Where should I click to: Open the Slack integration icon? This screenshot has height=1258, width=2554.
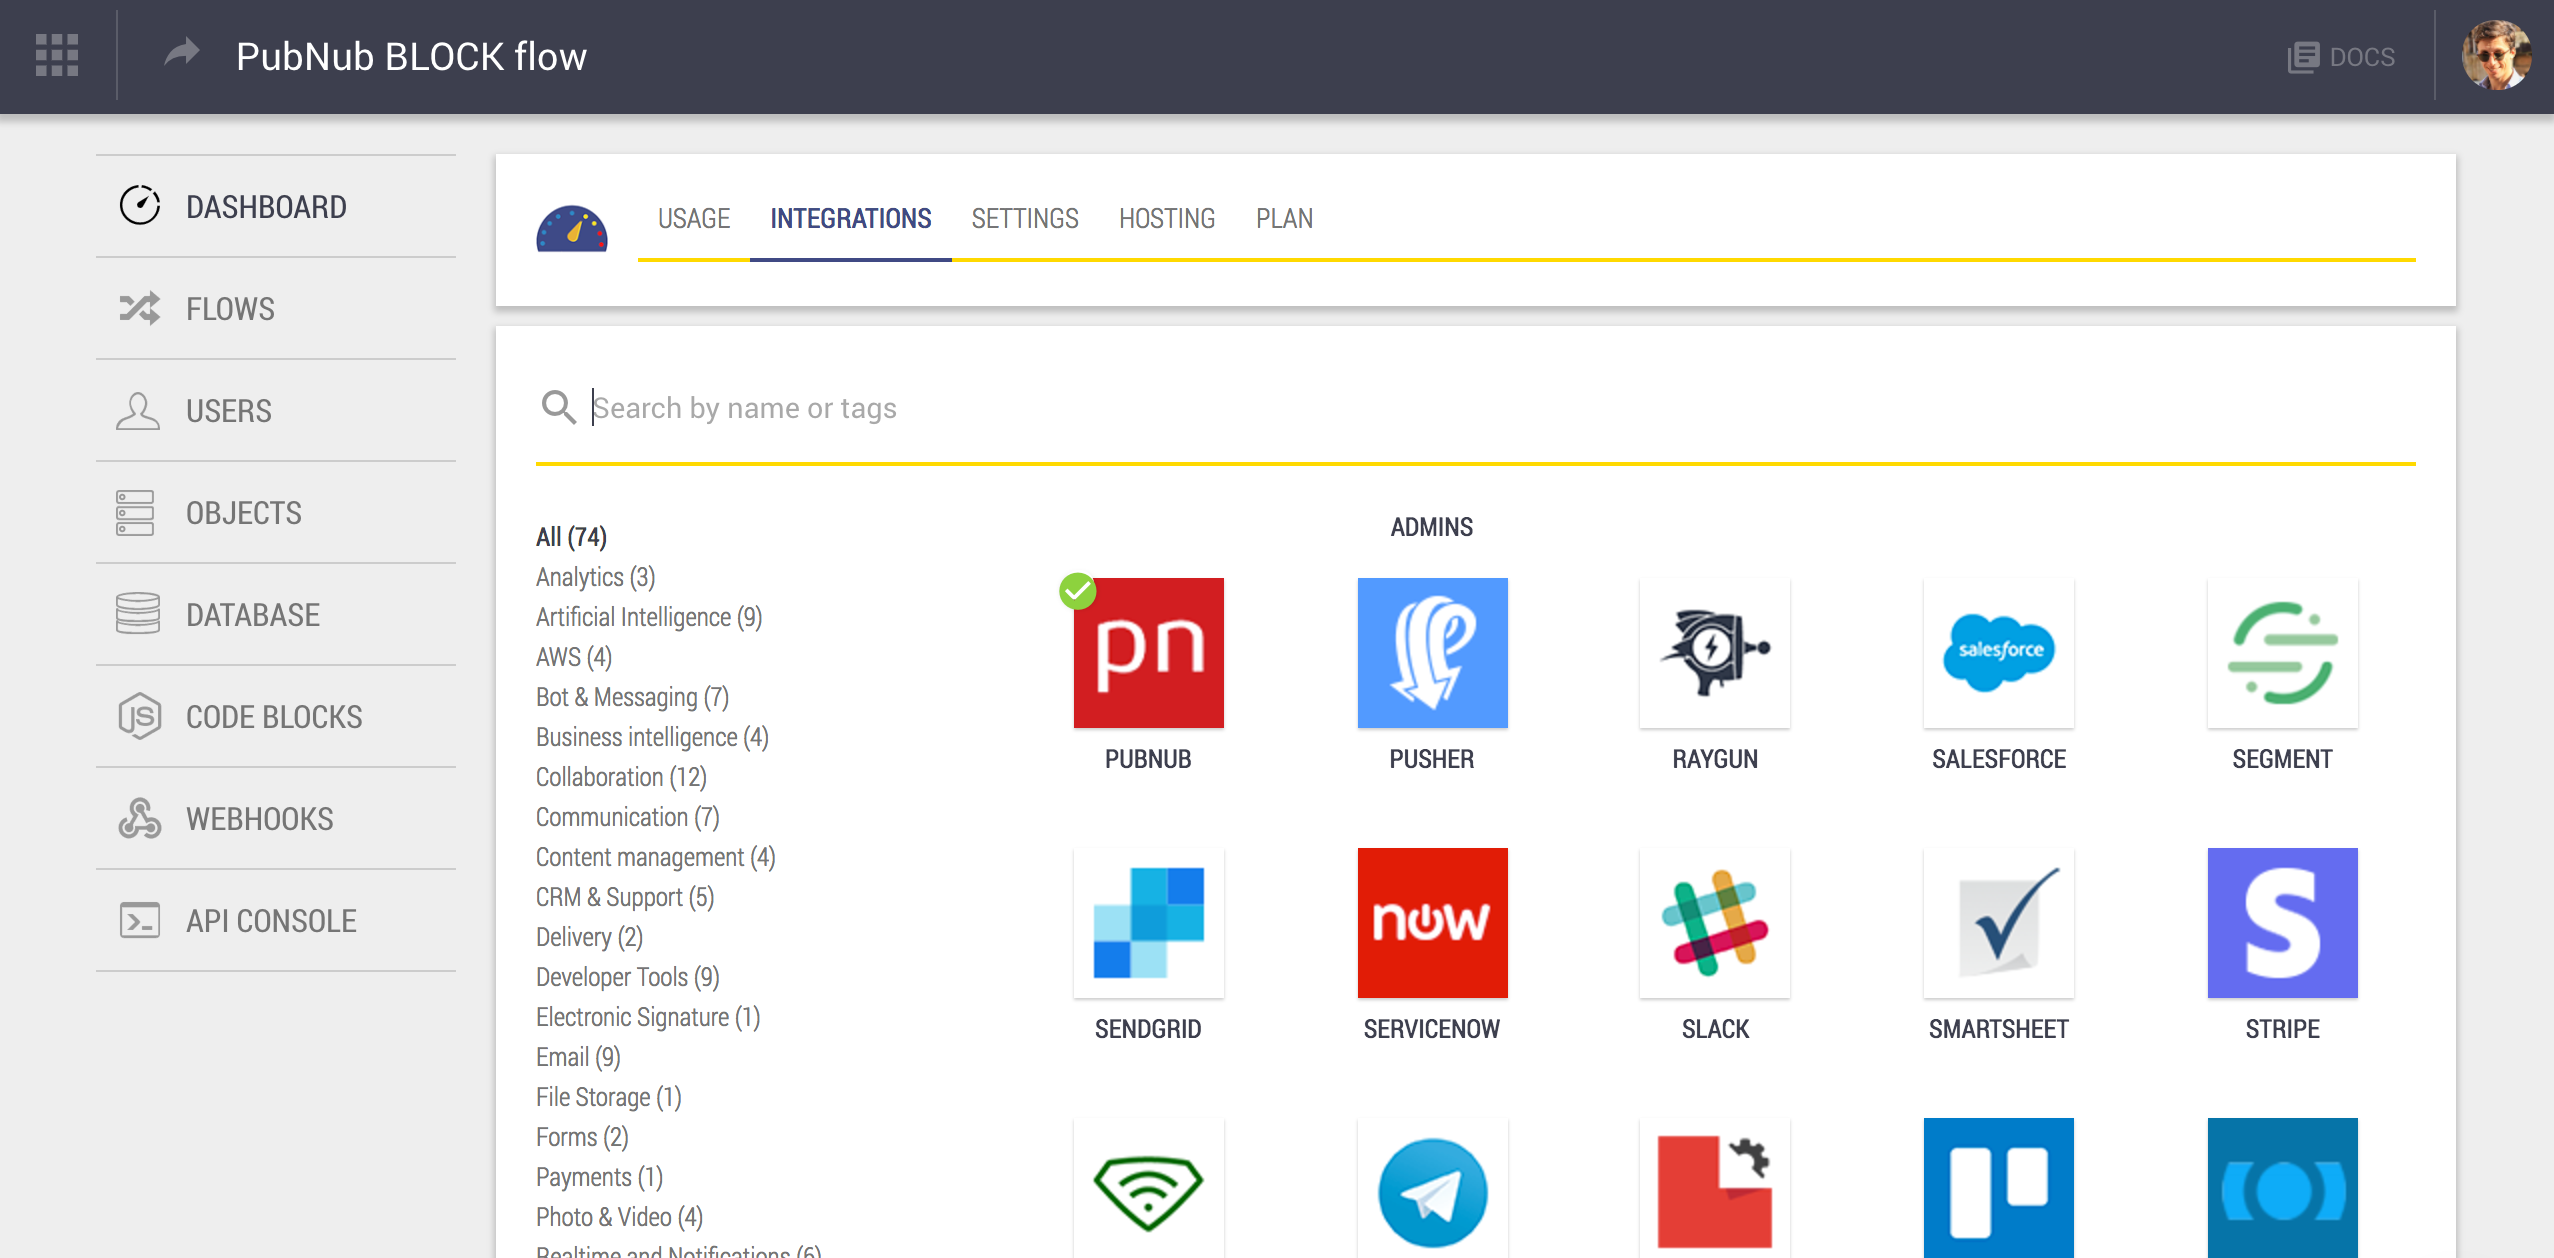(x=1714, y=923)
